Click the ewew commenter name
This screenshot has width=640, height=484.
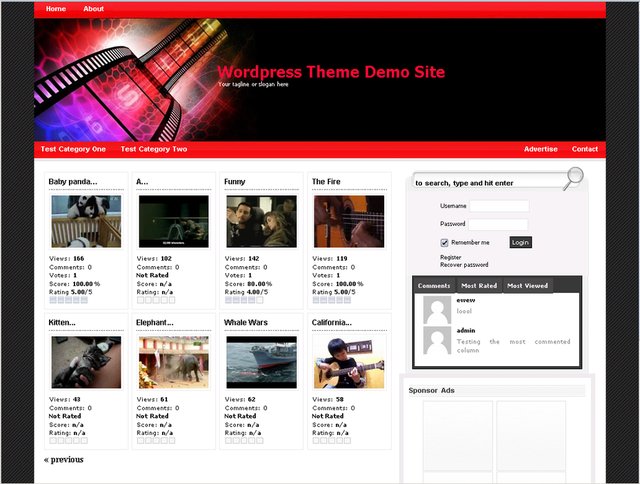point(466,300)
